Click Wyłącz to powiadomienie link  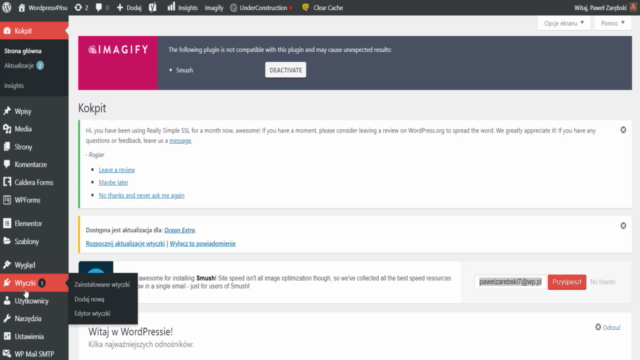(202, 244)
